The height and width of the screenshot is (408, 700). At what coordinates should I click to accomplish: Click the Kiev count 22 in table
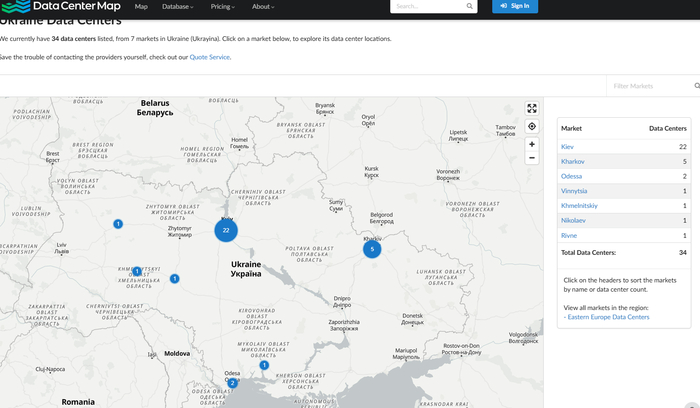tap(683, 146)
